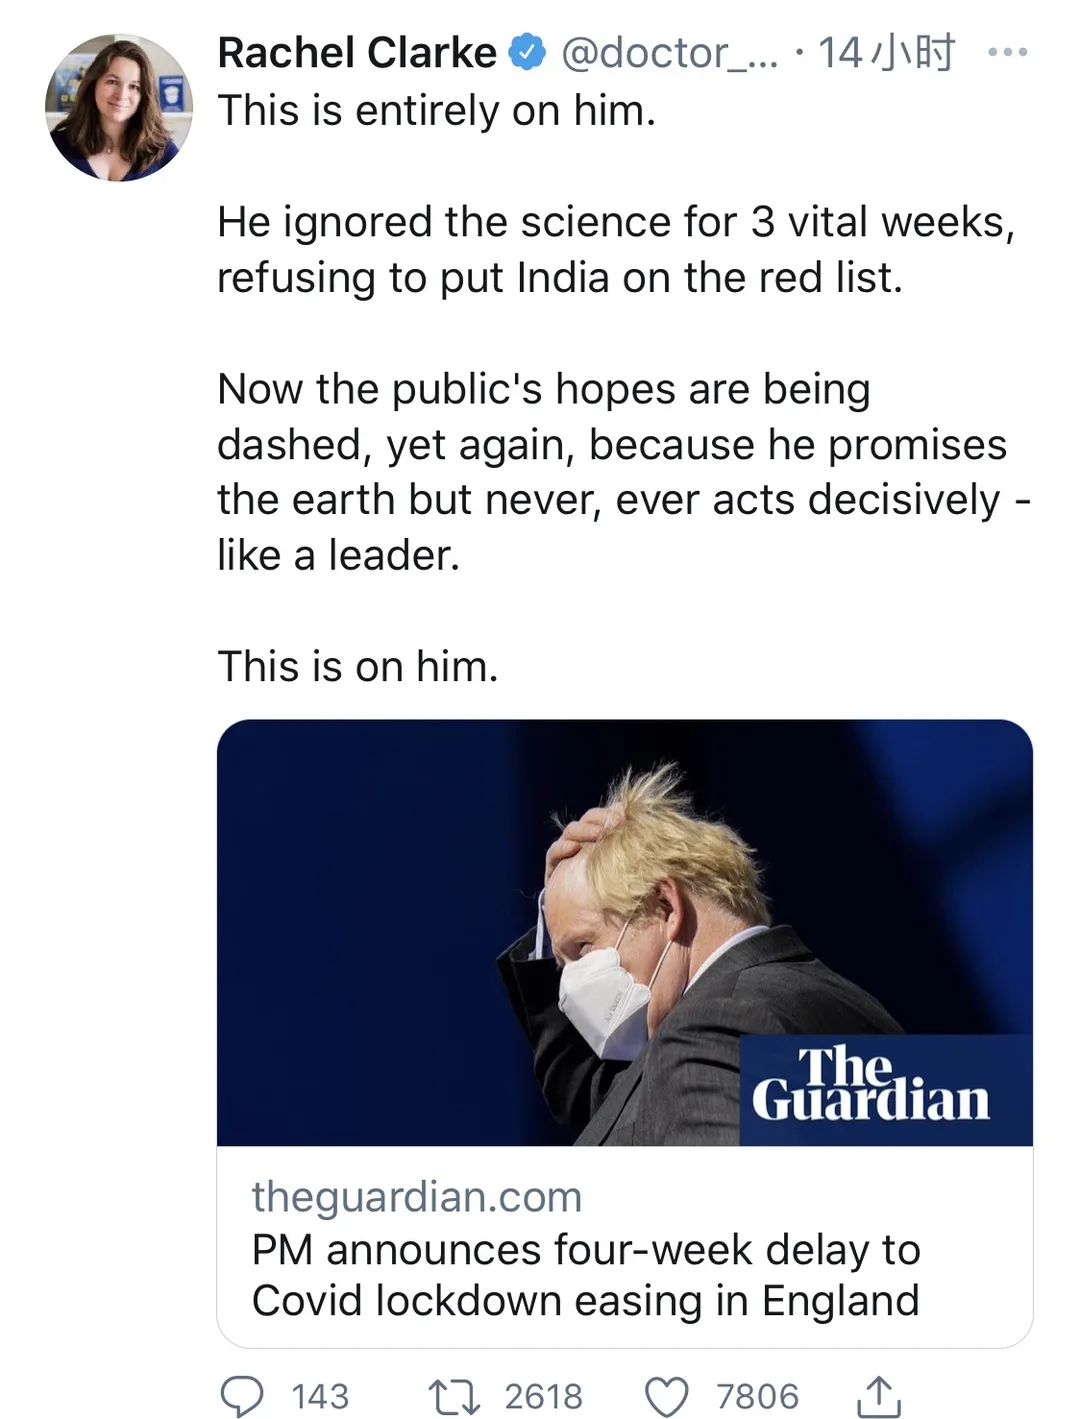This screenshot has height=1419, width=1080.
Task: Click the theguardian.com domain text
Action: coord(416,1196)
